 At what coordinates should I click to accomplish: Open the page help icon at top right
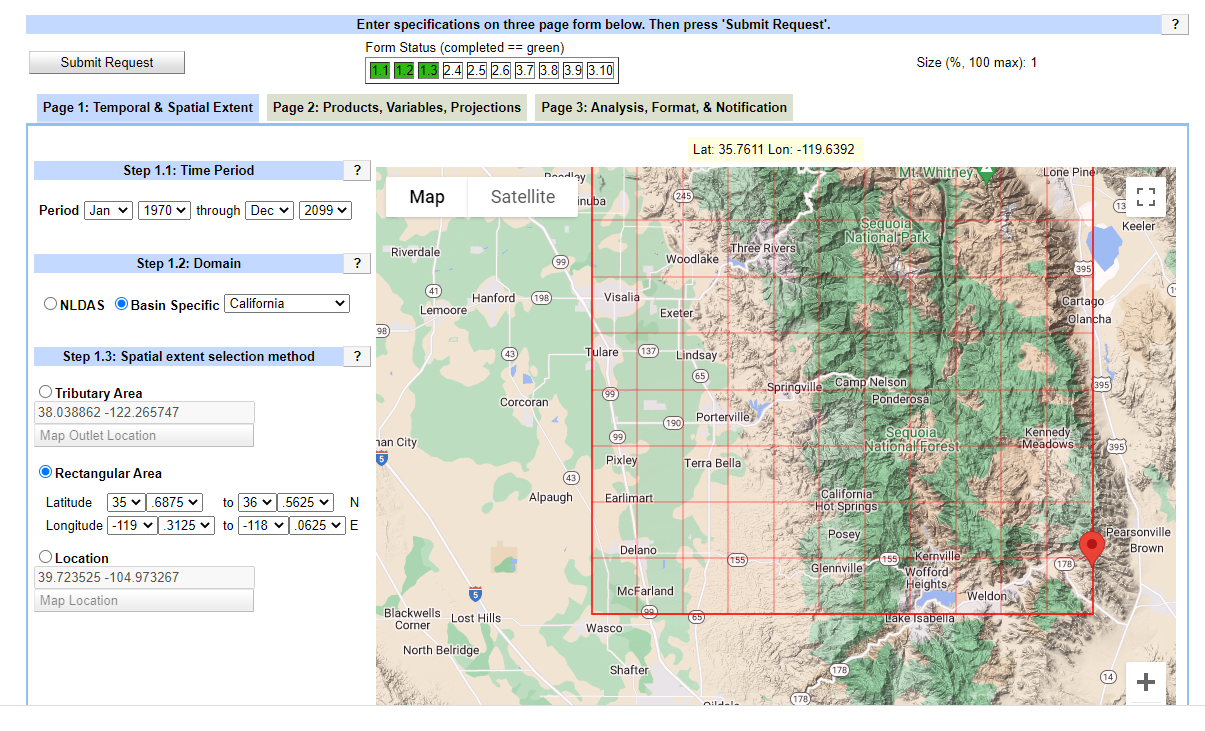tap(1174, 24)
